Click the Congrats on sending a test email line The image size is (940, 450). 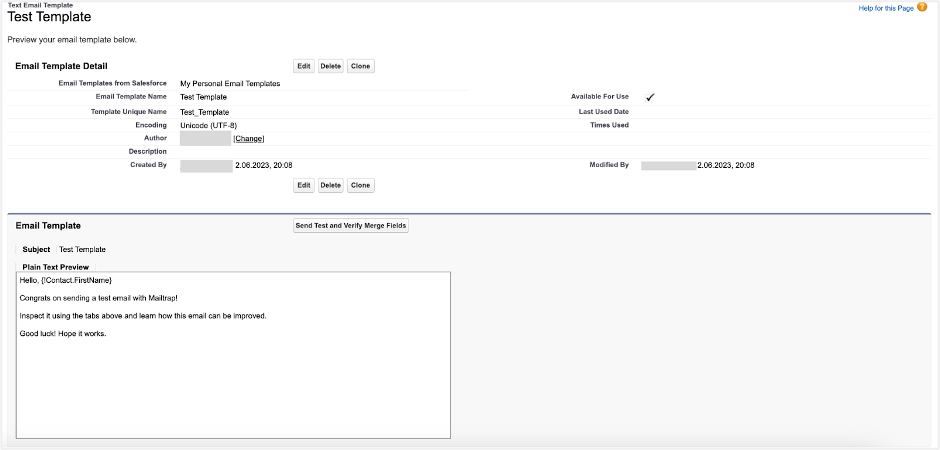[x=99, y=298]
